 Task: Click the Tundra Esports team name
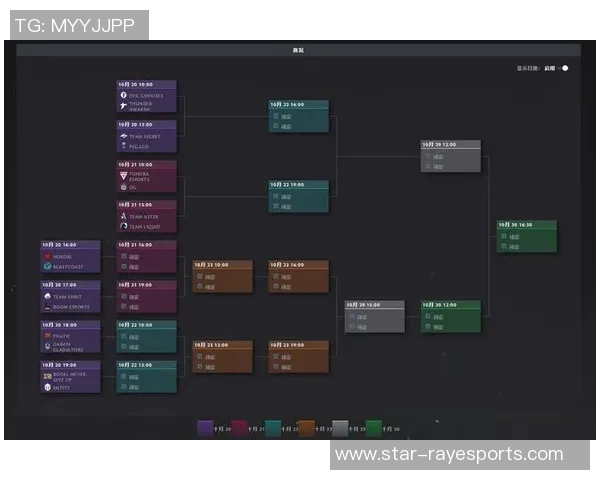coord(139,176)
